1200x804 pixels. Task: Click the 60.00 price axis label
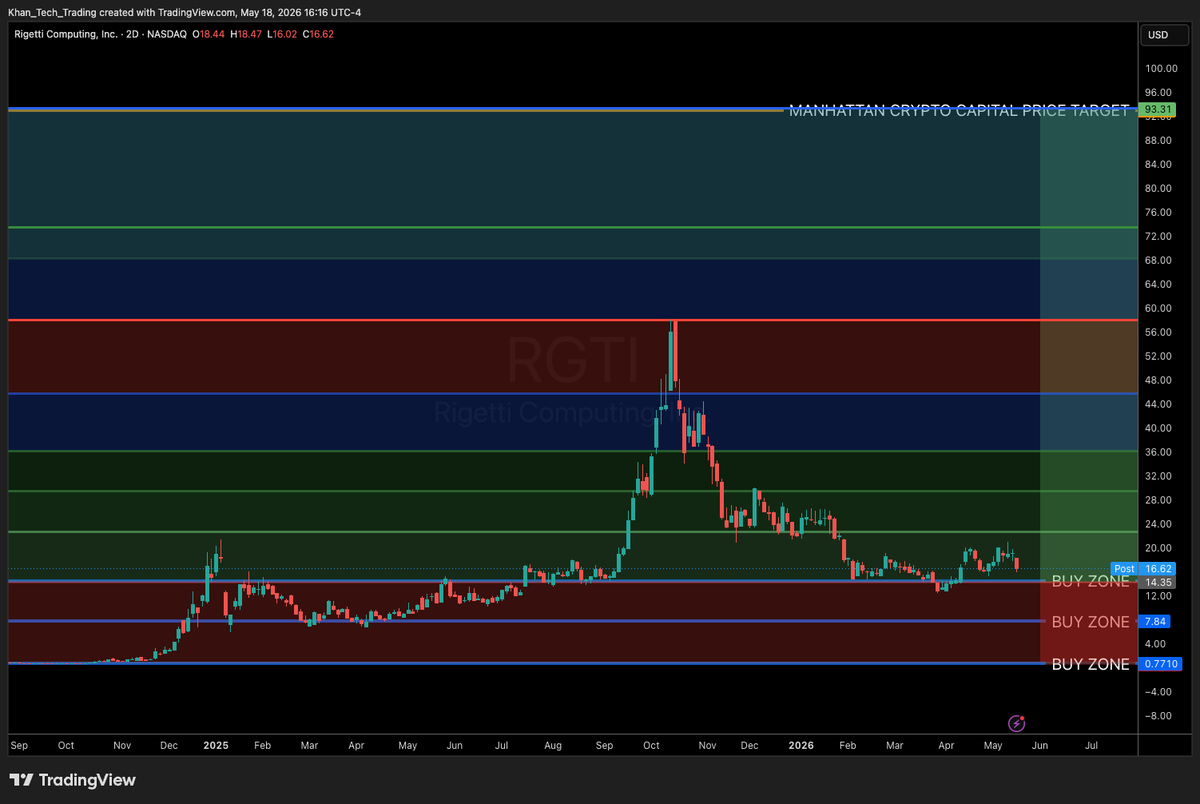pyautogui.click(x=1158, y=308)
